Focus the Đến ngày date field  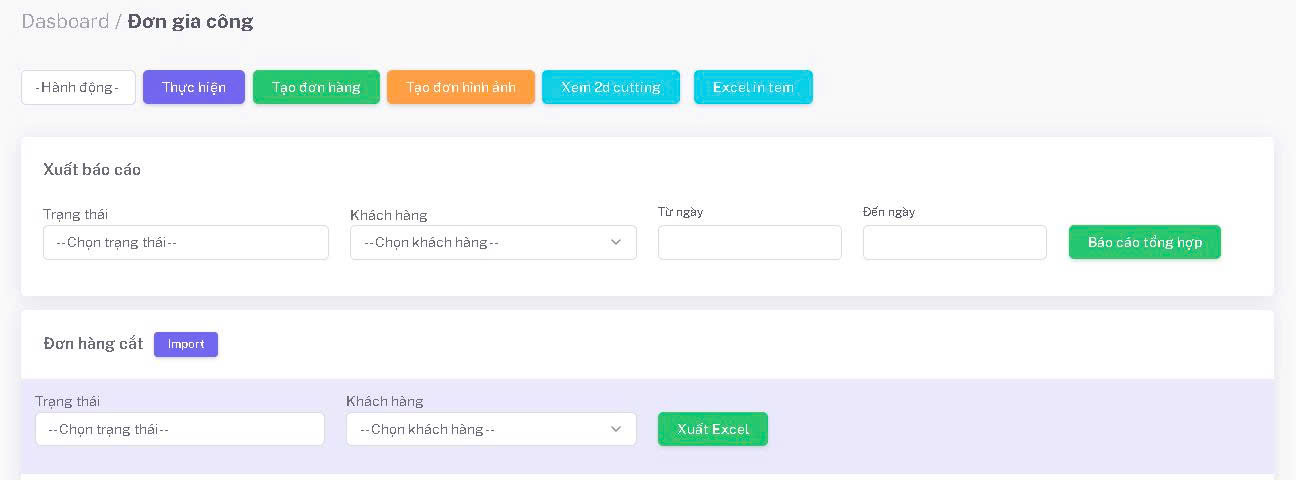tap(954, 242)
